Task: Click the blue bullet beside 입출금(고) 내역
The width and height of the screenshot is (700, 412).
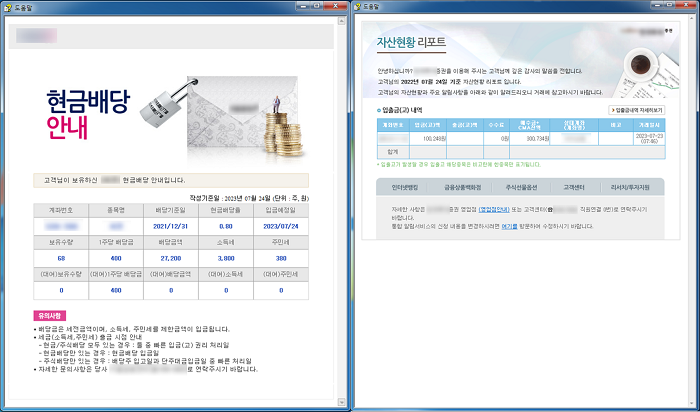Action: coord(379,110)
